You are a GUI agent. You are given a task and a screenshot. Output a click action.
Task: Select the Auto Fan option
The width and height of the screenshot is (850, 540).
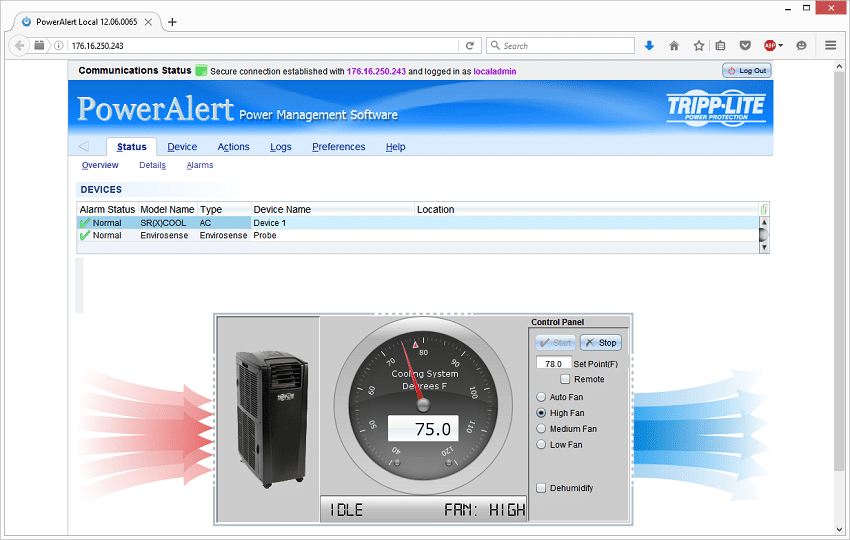(x=541, y=397)
